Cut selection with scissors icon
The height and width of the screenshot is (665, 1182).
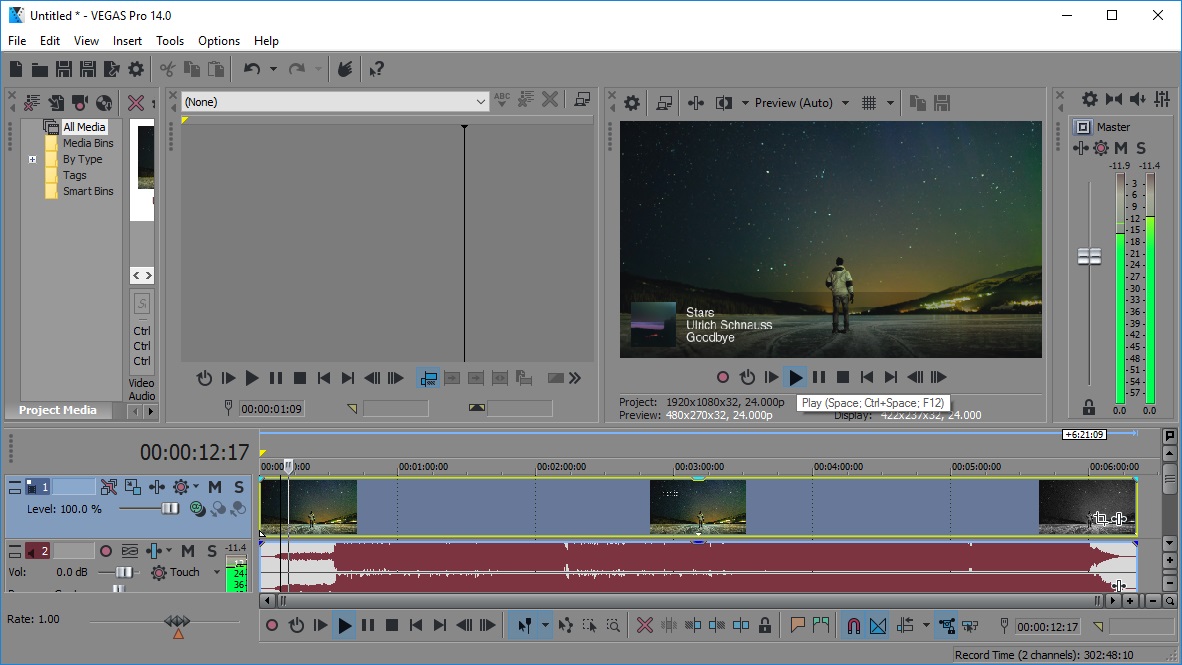[167, 69]
